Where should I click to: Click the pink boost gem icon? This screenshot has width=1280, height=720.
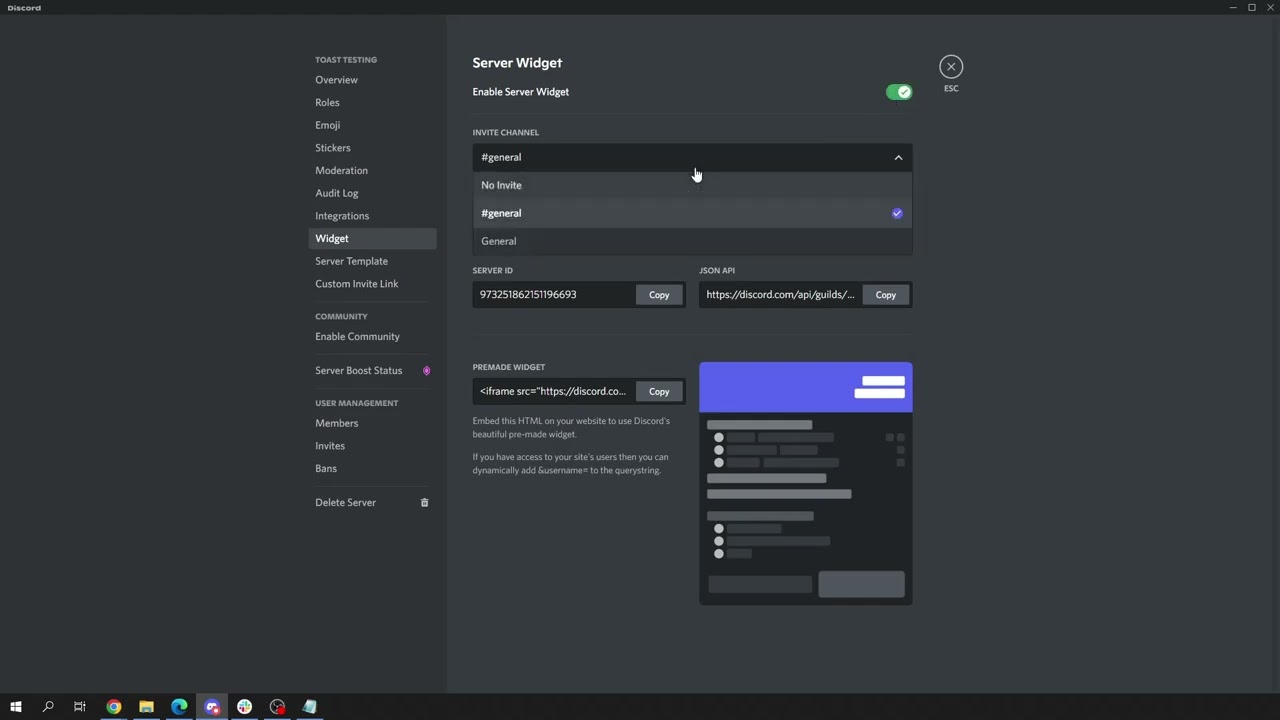426,371
